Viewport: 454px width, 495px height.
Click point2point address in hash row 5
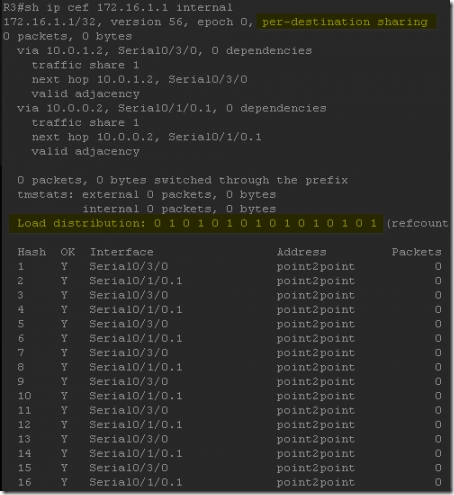click(316, 324)
